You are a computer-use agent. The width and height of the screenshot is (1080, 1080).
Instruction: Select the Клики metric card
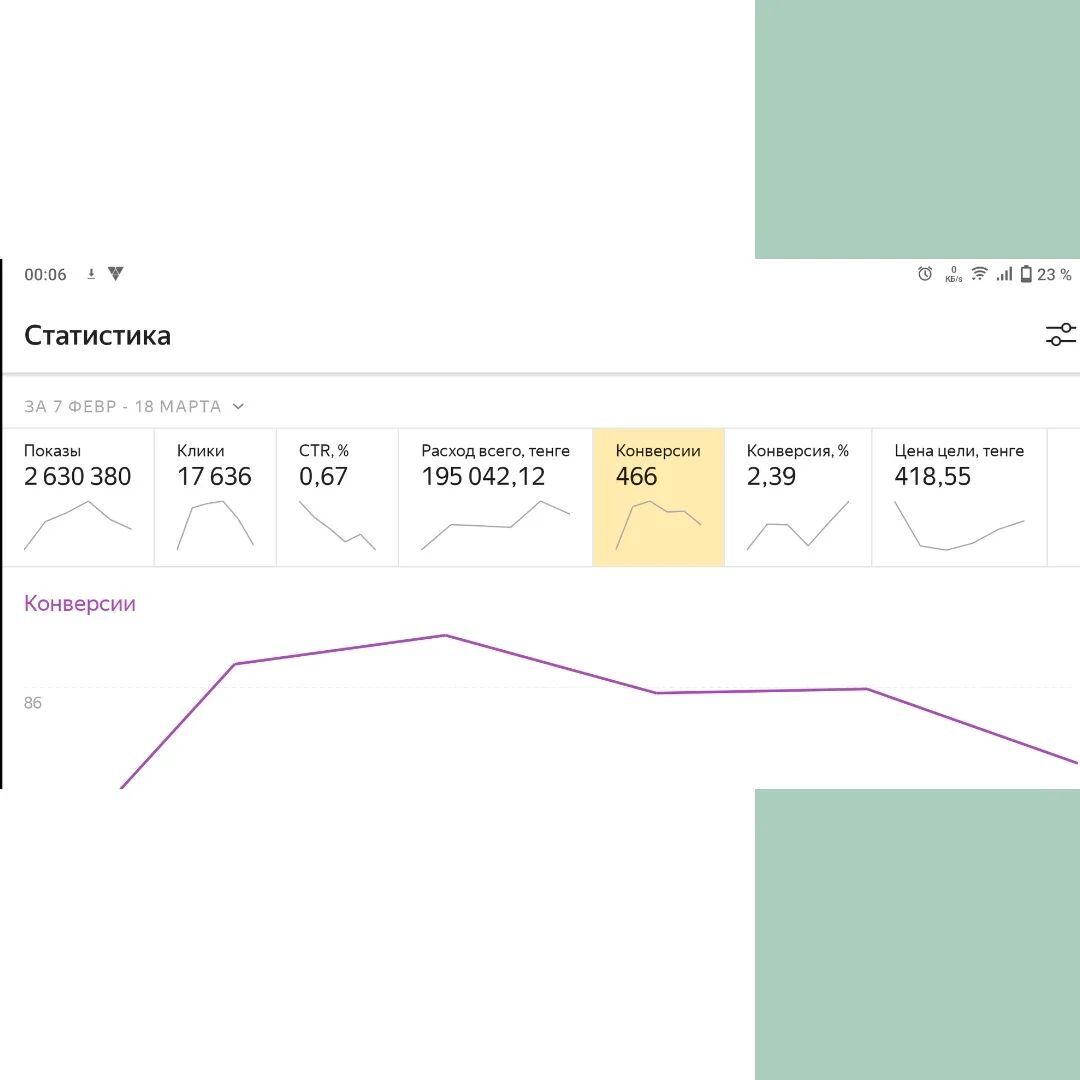coord(215,497)
